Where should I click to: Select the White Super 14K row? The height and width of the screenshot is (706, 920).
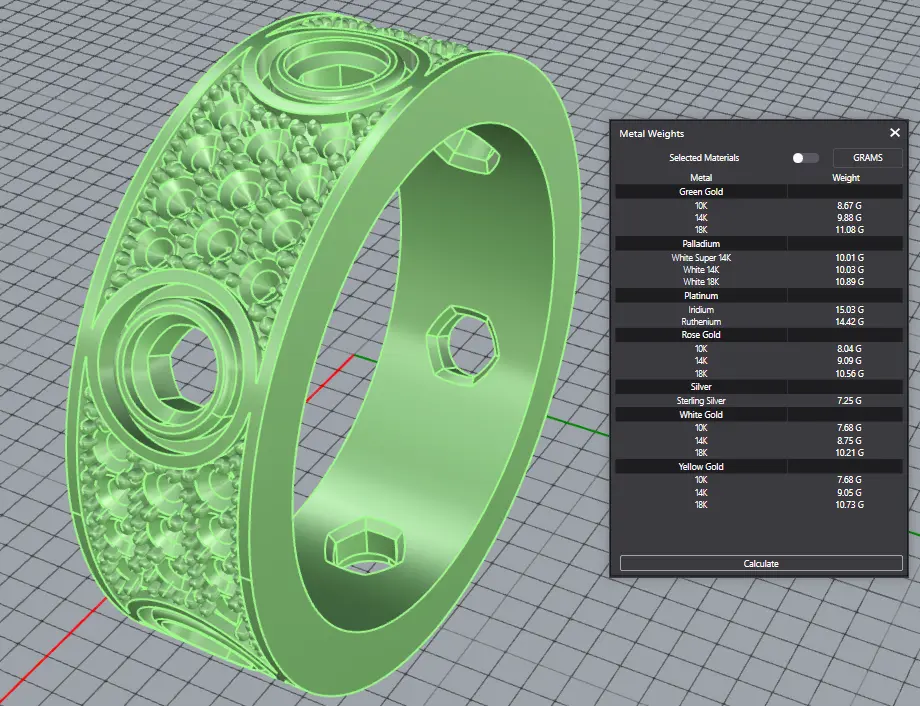pyautogui.click(x=701, y=258)
